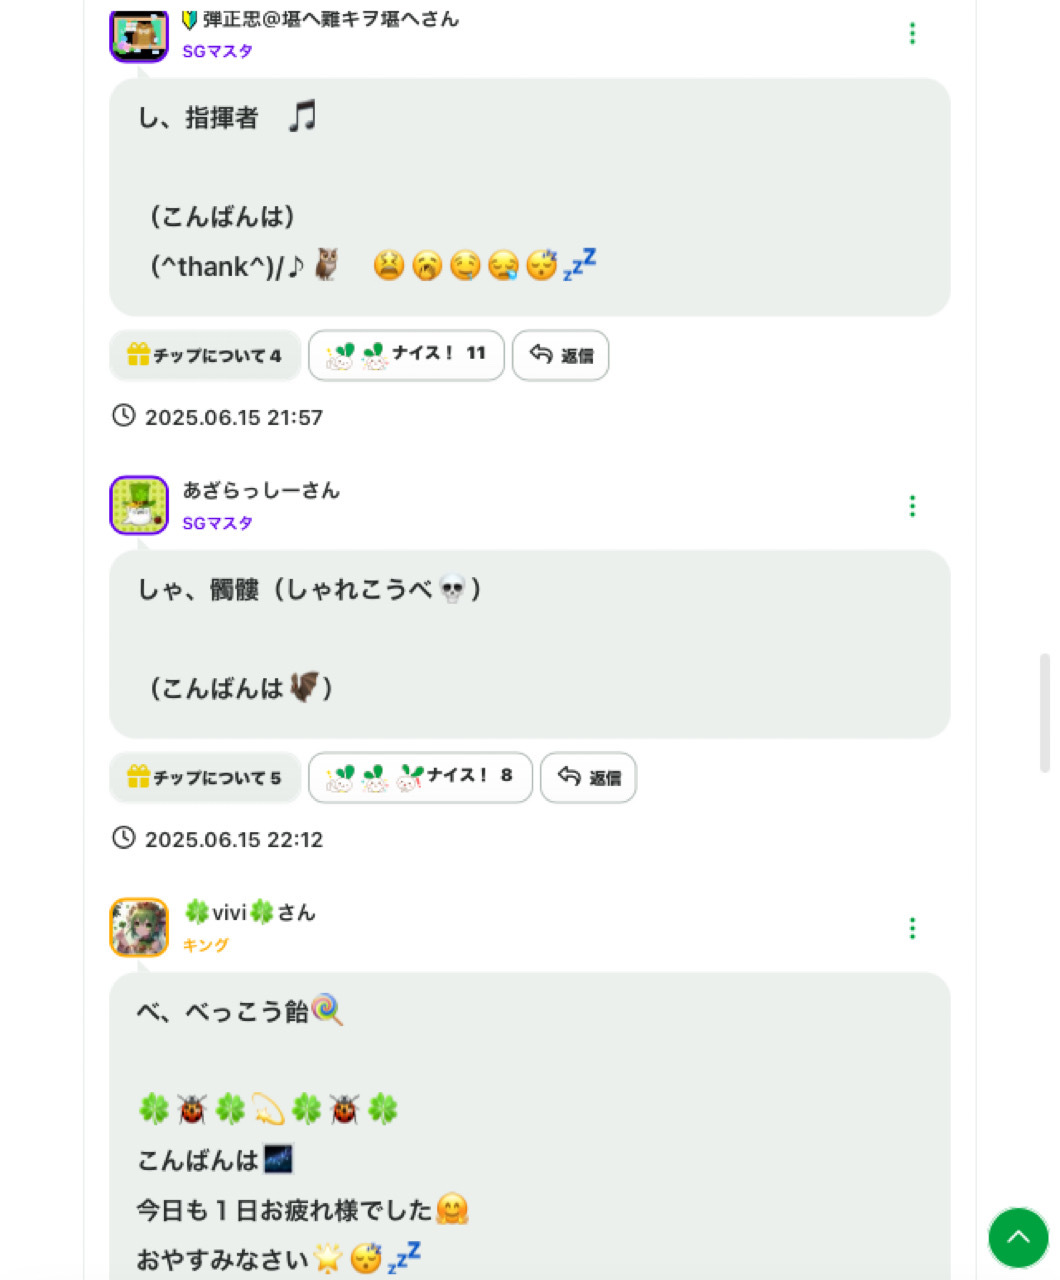Click チップについて 5 gift button
The width and height of the screenshot is (1060, 1280).
point(205,777)
